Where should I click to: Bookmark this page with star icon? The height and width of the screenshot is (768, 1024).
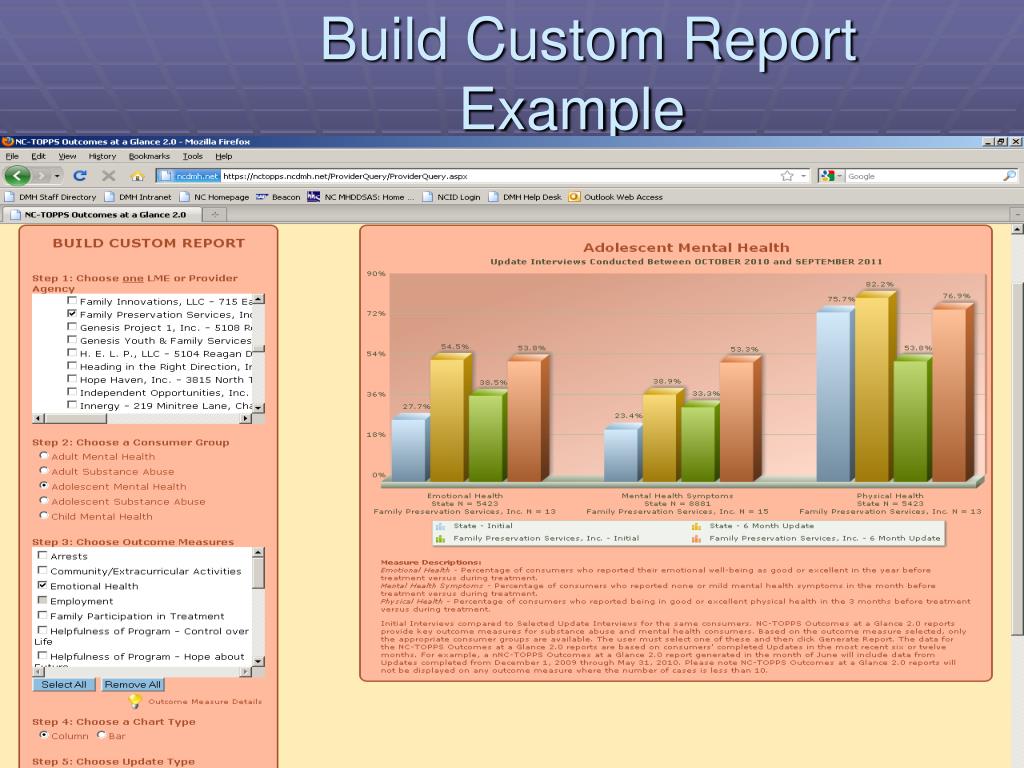point(787,176)
